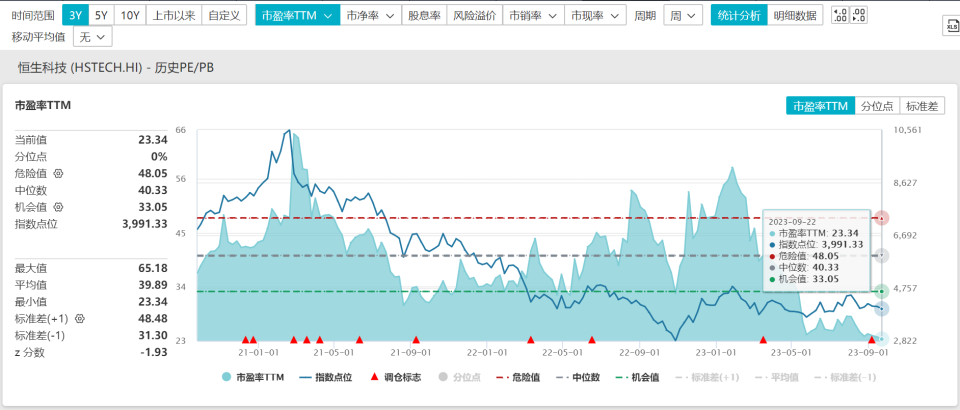
Task: Click rebalance triangle between 22-01-01 and 22-05-01
Action: (x=531, y=340)
